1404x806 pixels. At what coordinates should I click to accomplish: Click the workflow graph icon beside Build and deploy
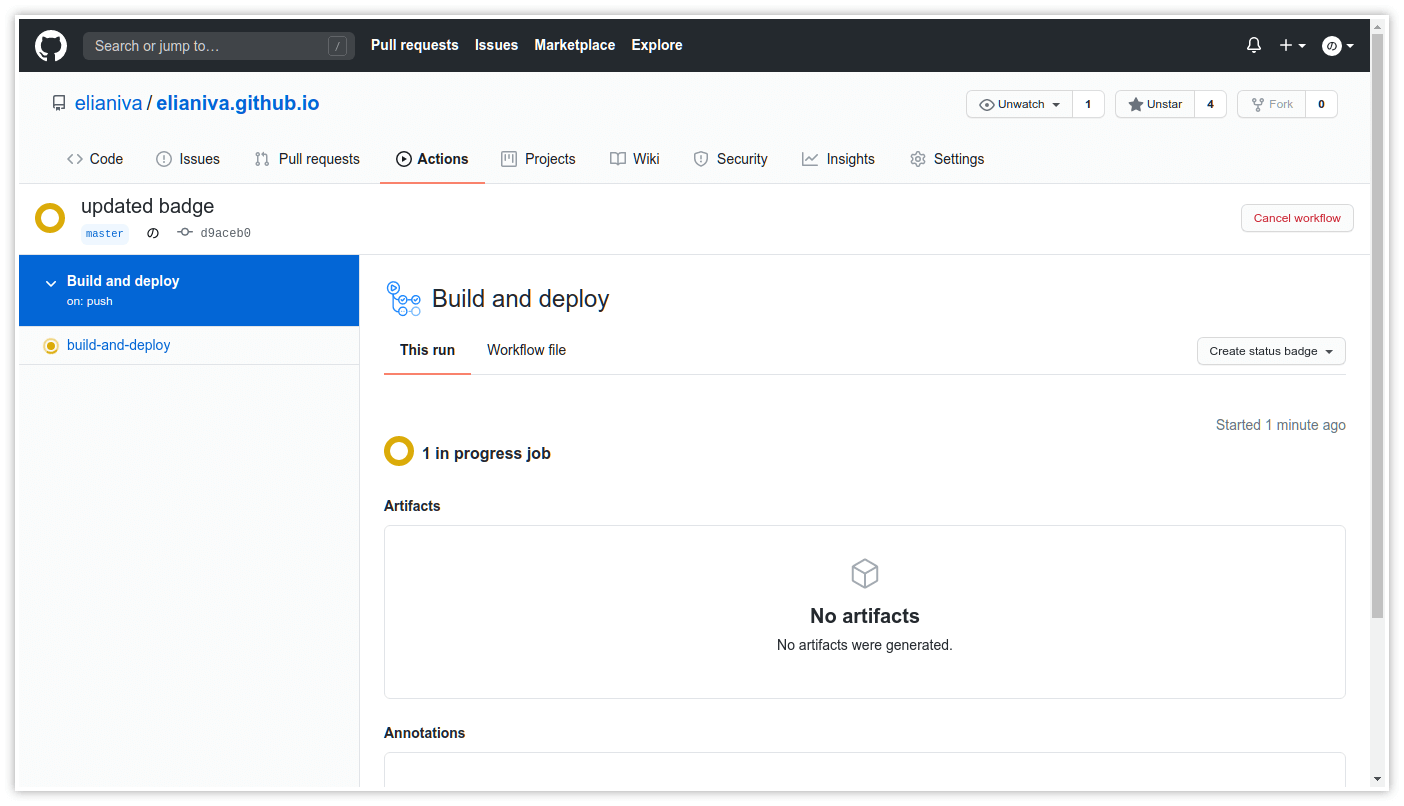[x=403, y=298]
